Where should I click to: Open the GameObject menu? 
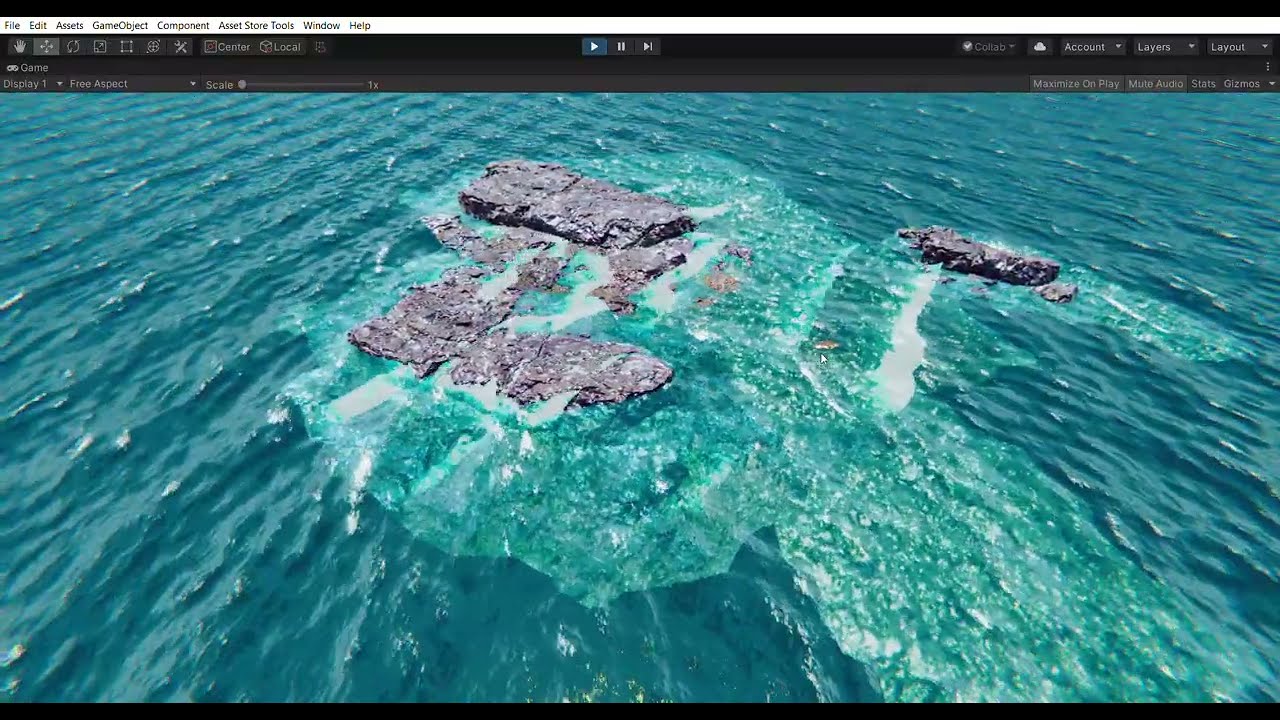[x=120, y=25]
